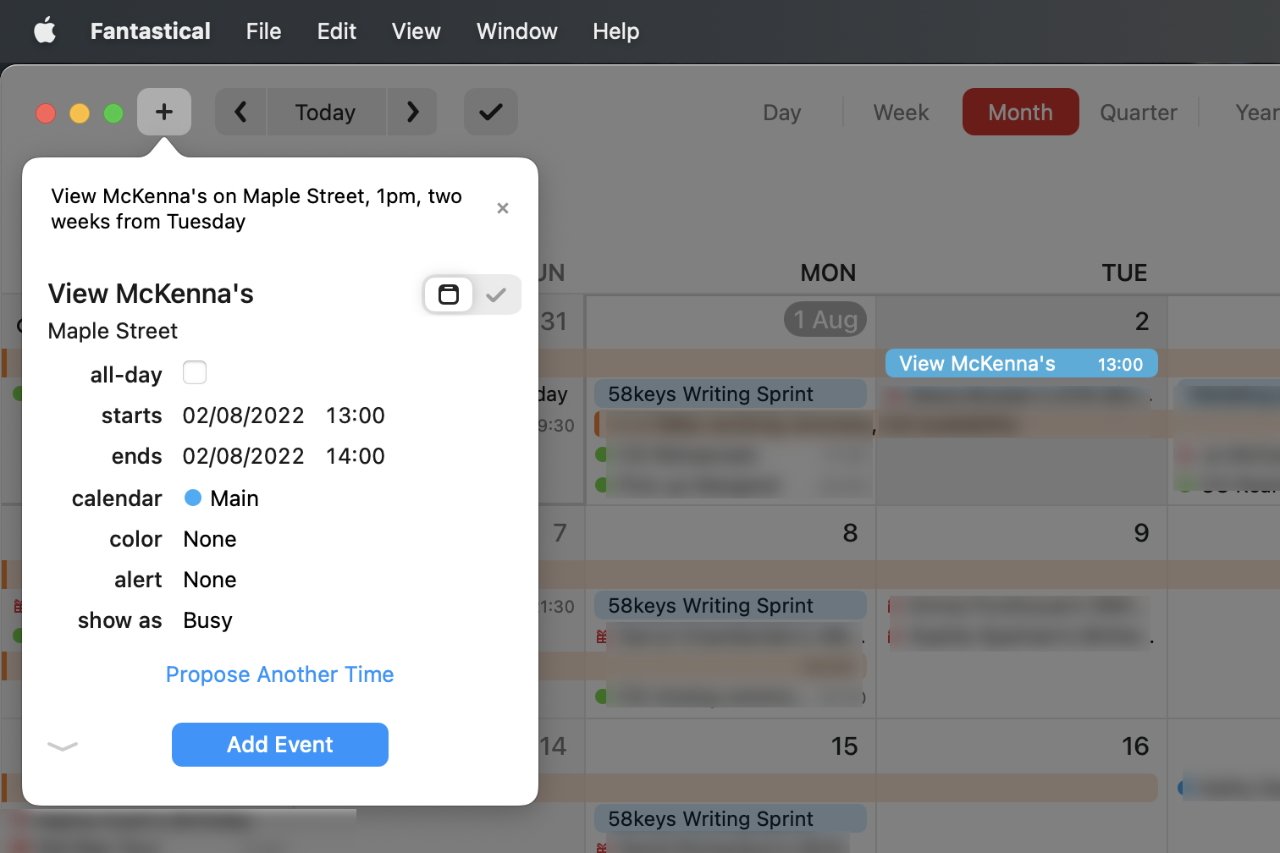Switch to Month view

click(1020, 112)
